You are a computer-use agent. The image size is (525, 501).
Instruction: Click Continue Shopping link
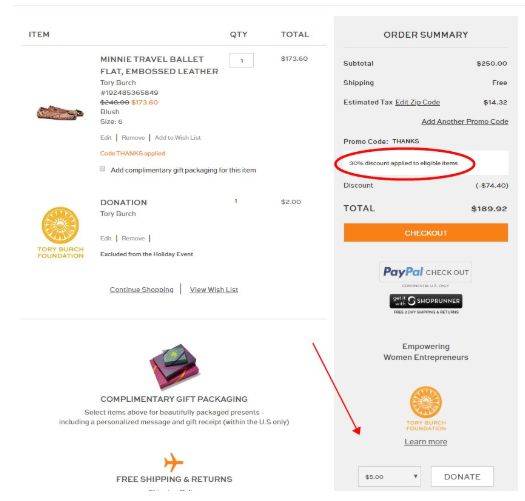[141, 289]
